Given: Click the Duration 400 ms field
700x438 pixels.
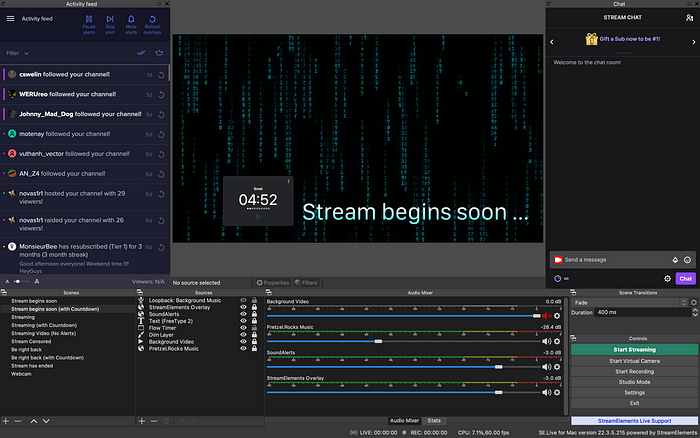Looking at the screenshot, I should pyautogui.click(x=643, y=313).
